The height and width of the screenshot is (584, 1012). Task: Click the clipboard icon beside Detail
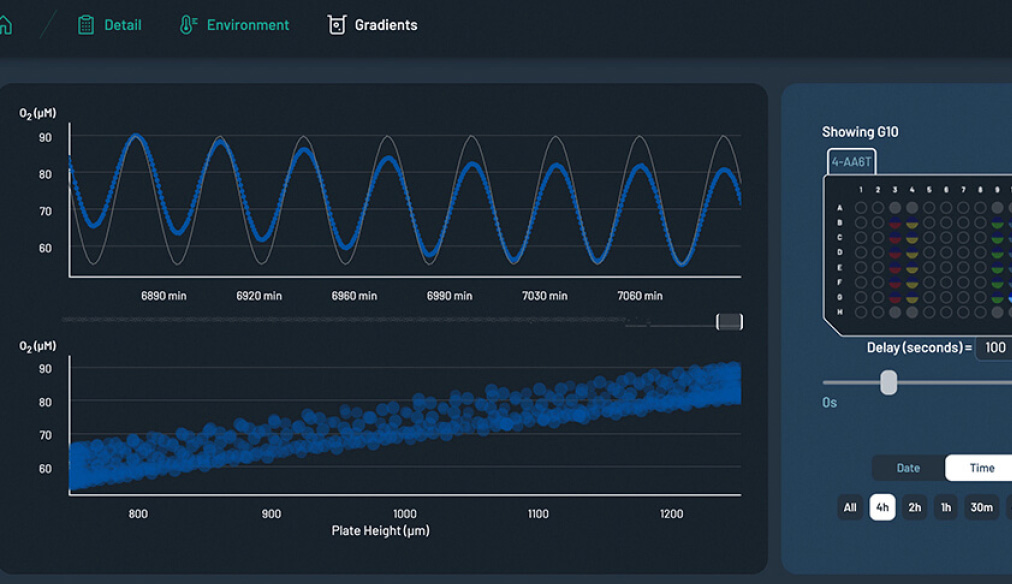click(x=86, y=25)
